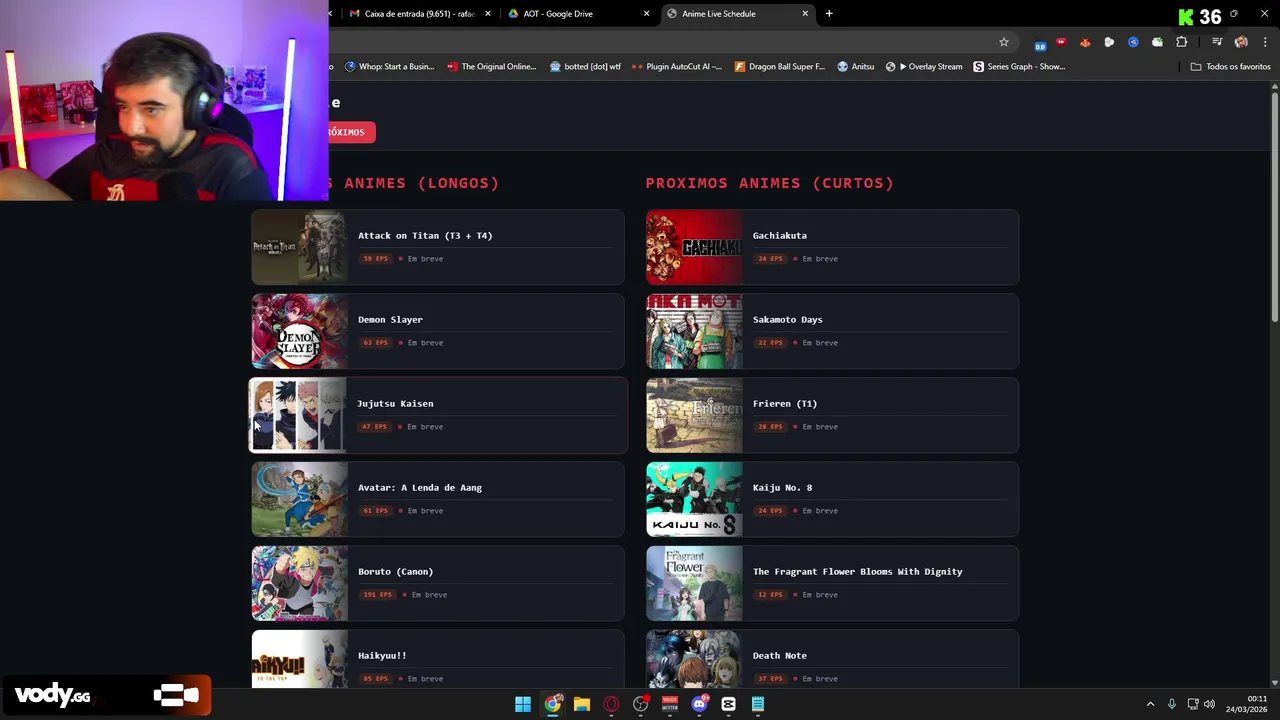Switch to the AOT - Google Drive tab
This screenshot has width=1280, height=720.
coord(578,14)
